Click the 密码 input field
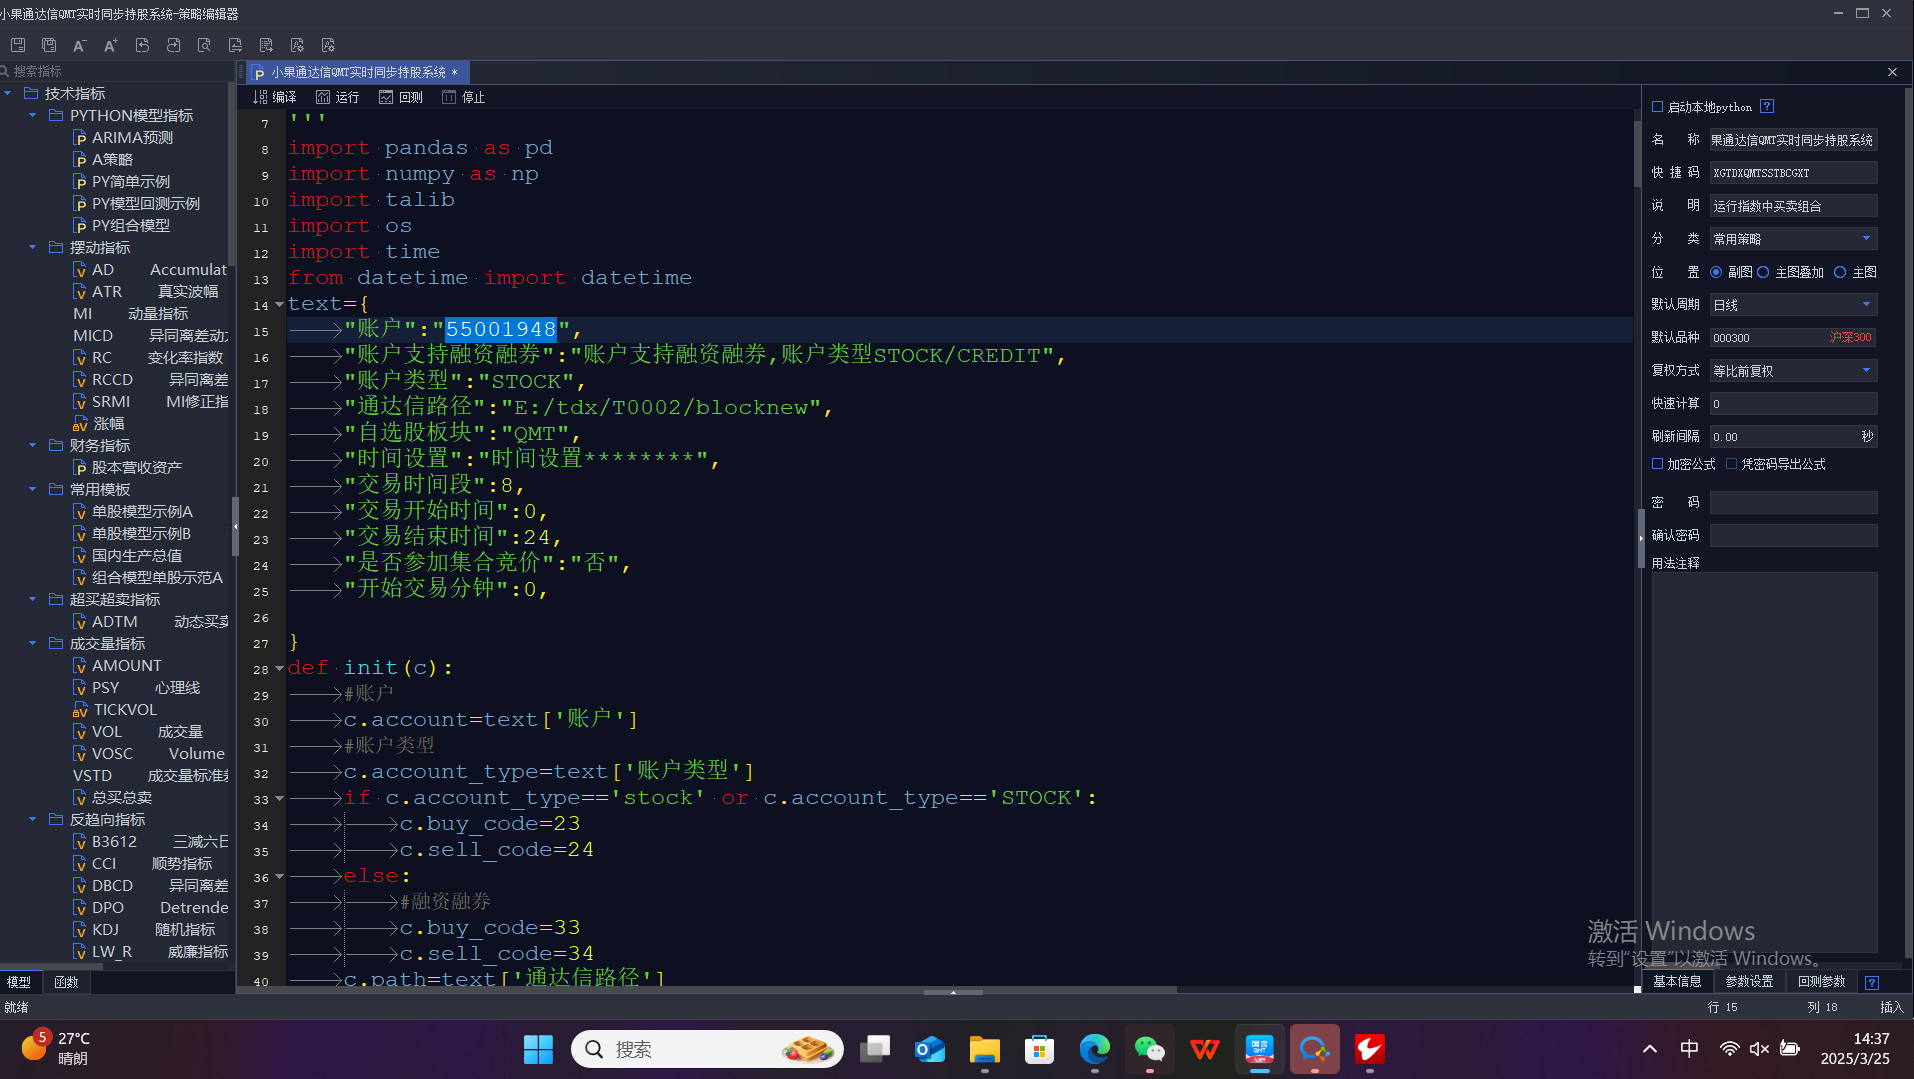 pos(1793,502)
